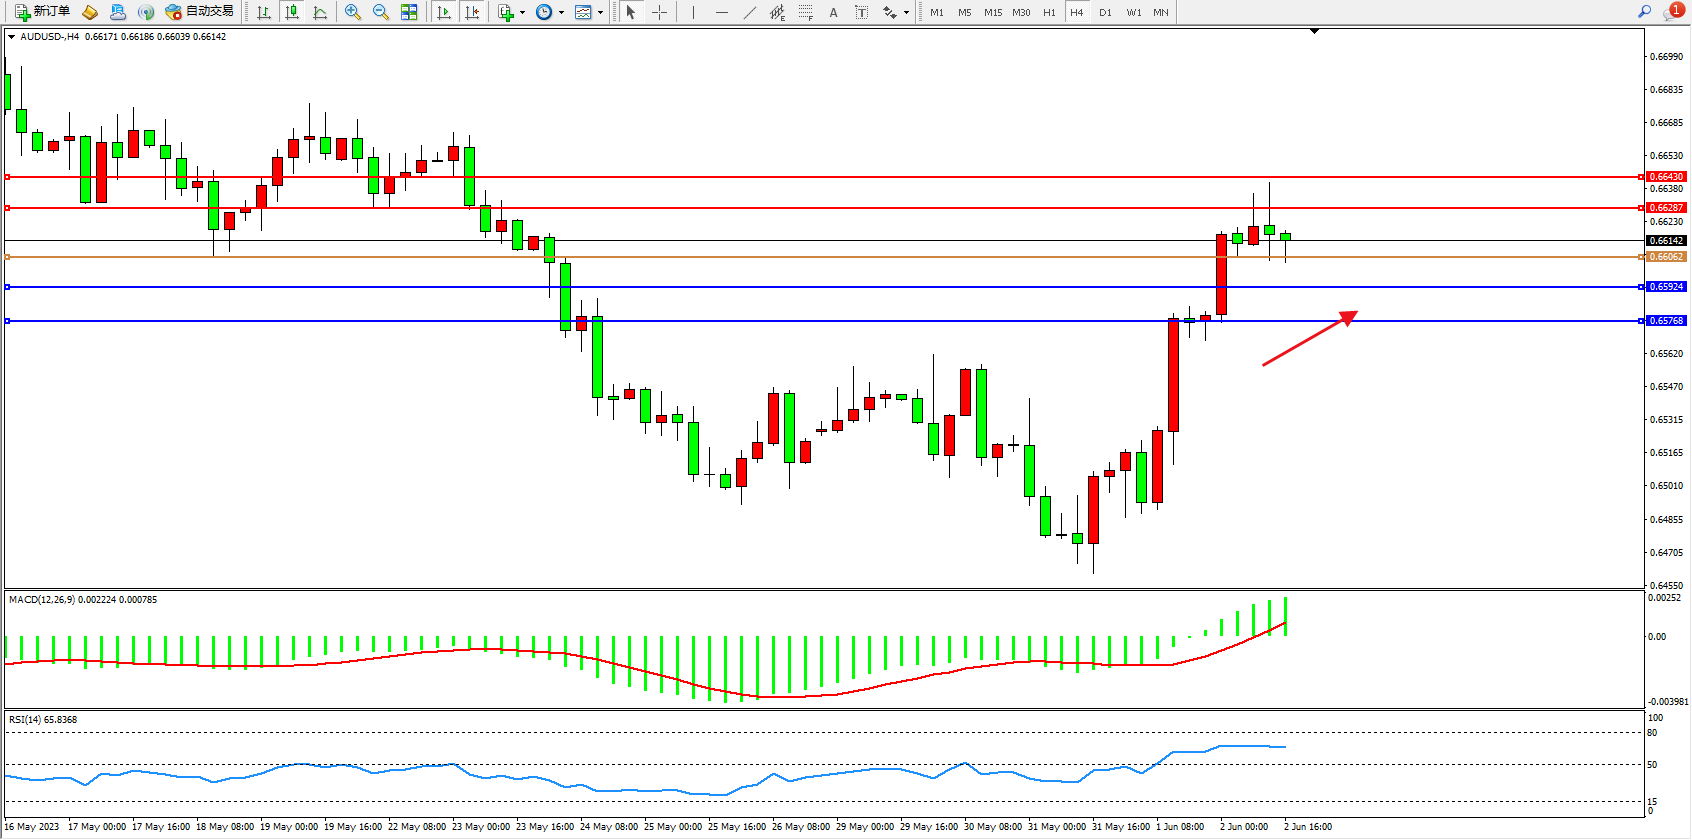Select the text label tool
This screenshot has width=1692, height=840.
tap(833, 12)
